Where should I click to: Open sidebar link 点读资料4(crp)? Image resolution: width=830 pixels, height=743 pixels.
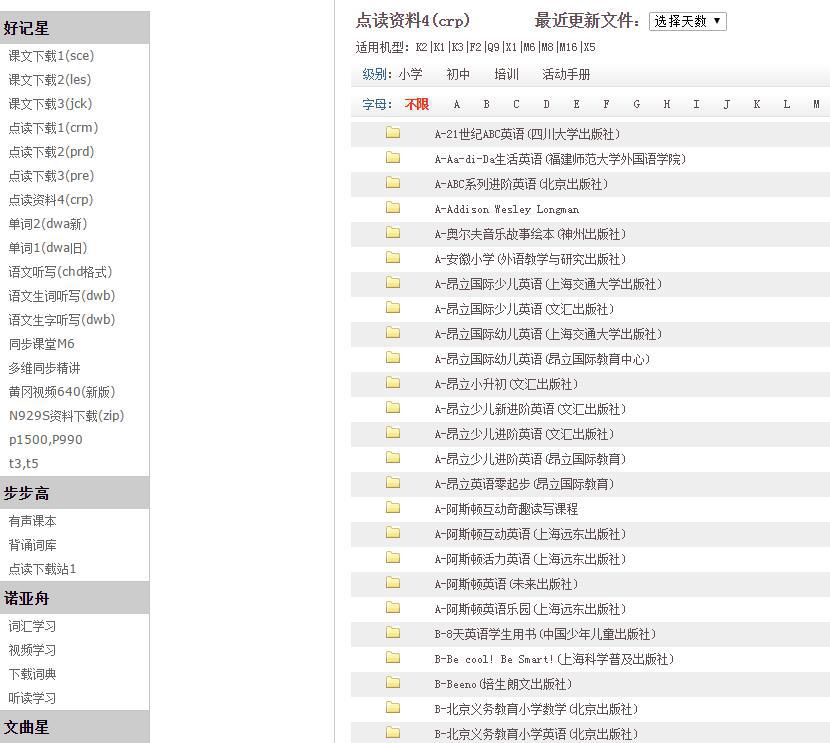click(x=51, y=200)
